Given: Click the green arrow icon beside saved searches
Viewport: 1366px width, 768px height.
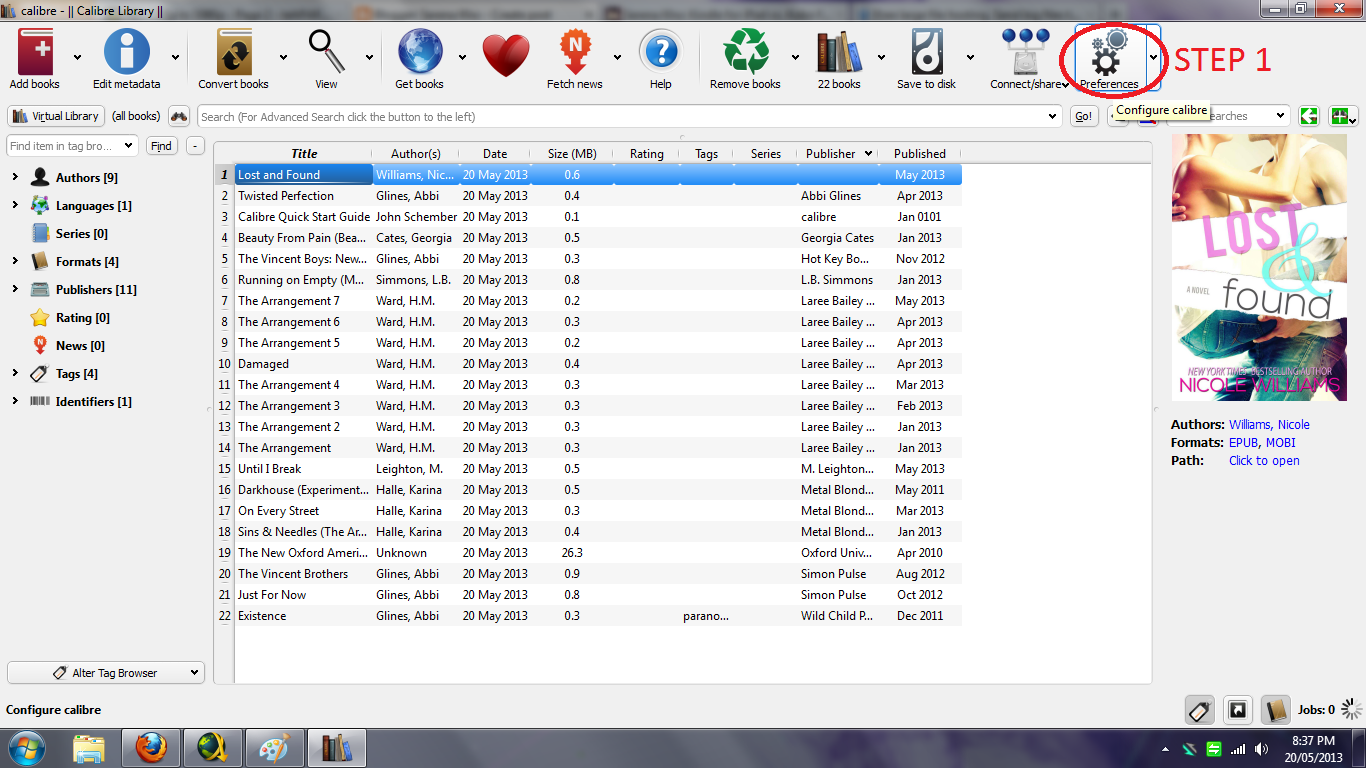Looking at the screenshot, I should click(1309, 116).
